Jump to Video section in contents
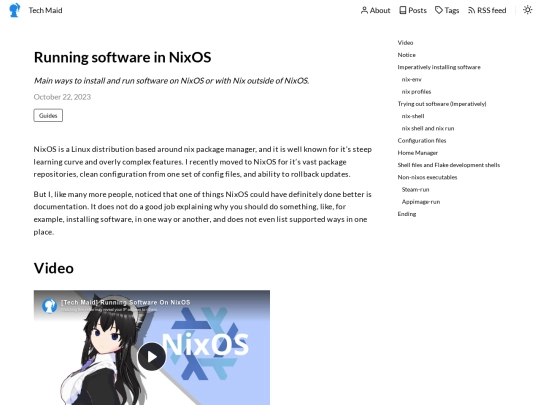The height and width of the screenshot is (405, 540). [405, 43]
